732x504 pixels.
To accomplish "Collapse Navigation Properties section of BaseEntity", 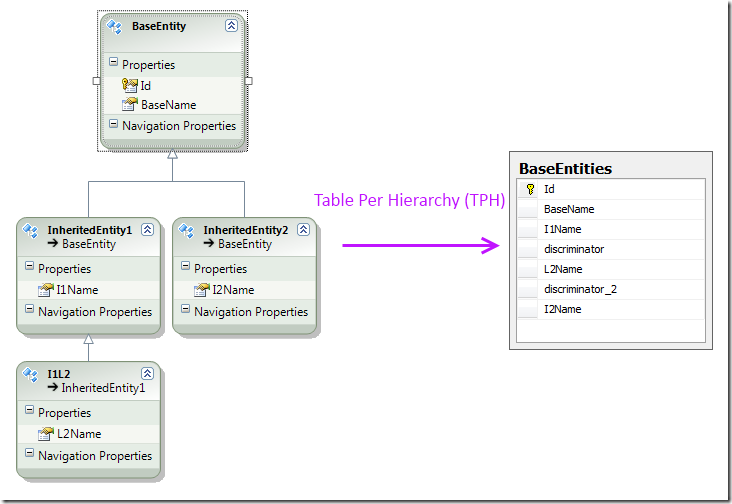I will (x=113, y=124).
